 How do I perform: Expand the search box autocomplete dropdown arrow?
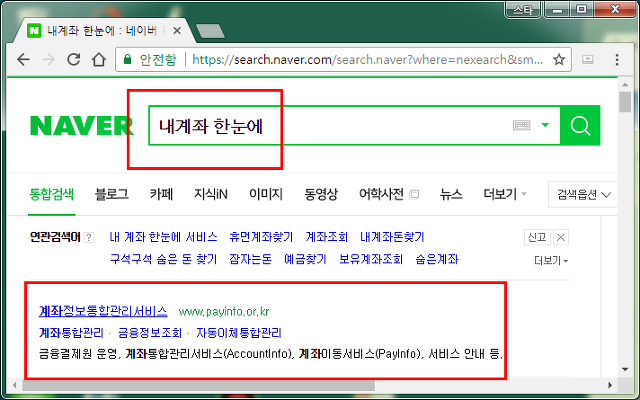[545, 125]
